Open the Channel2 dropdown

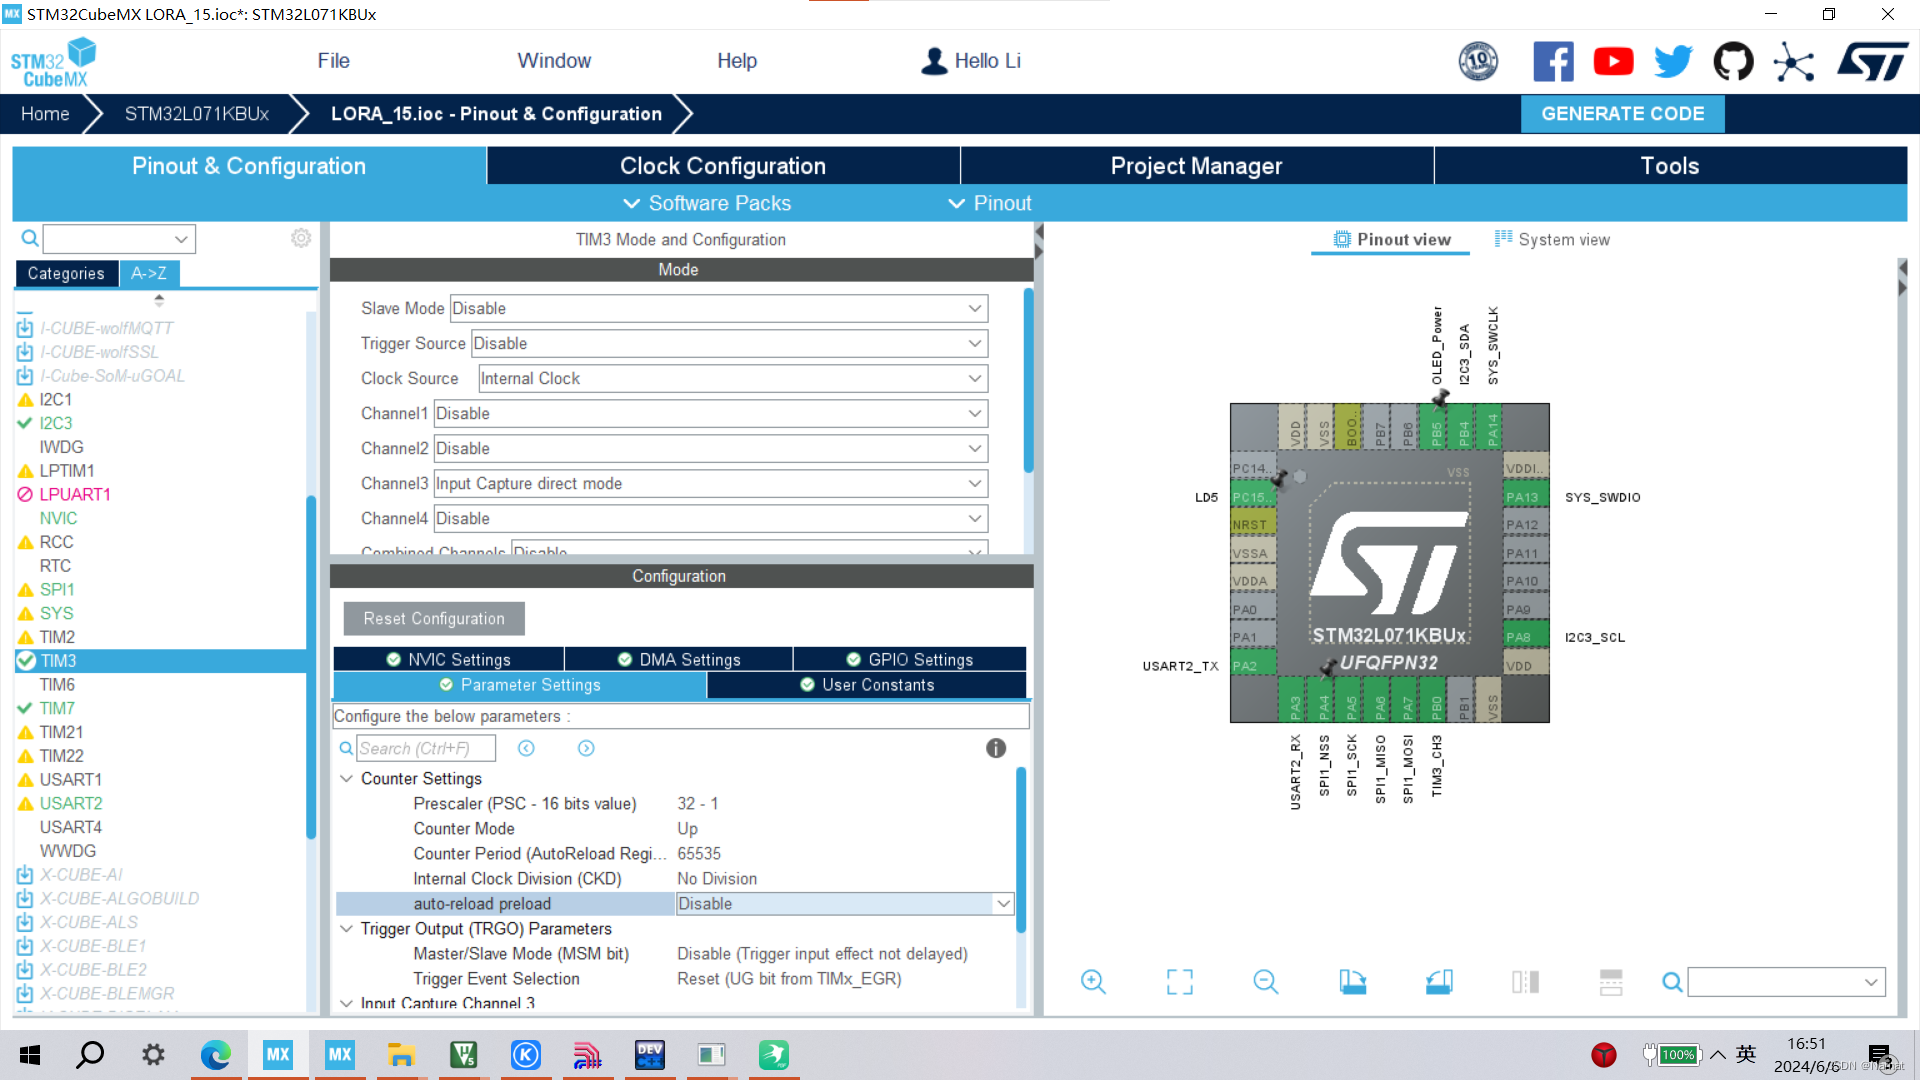[711, 449]
